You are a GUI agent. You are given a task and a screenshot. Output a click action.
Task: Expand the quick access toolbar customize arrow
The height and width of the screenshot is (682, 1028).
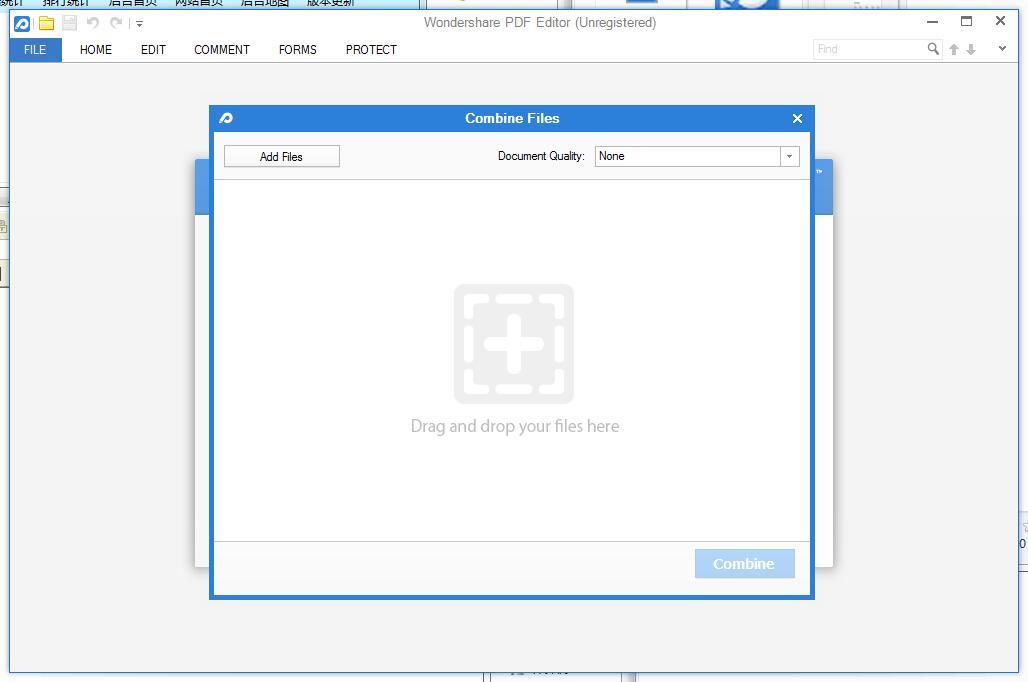pyautogui.click(x=139, y=24)
